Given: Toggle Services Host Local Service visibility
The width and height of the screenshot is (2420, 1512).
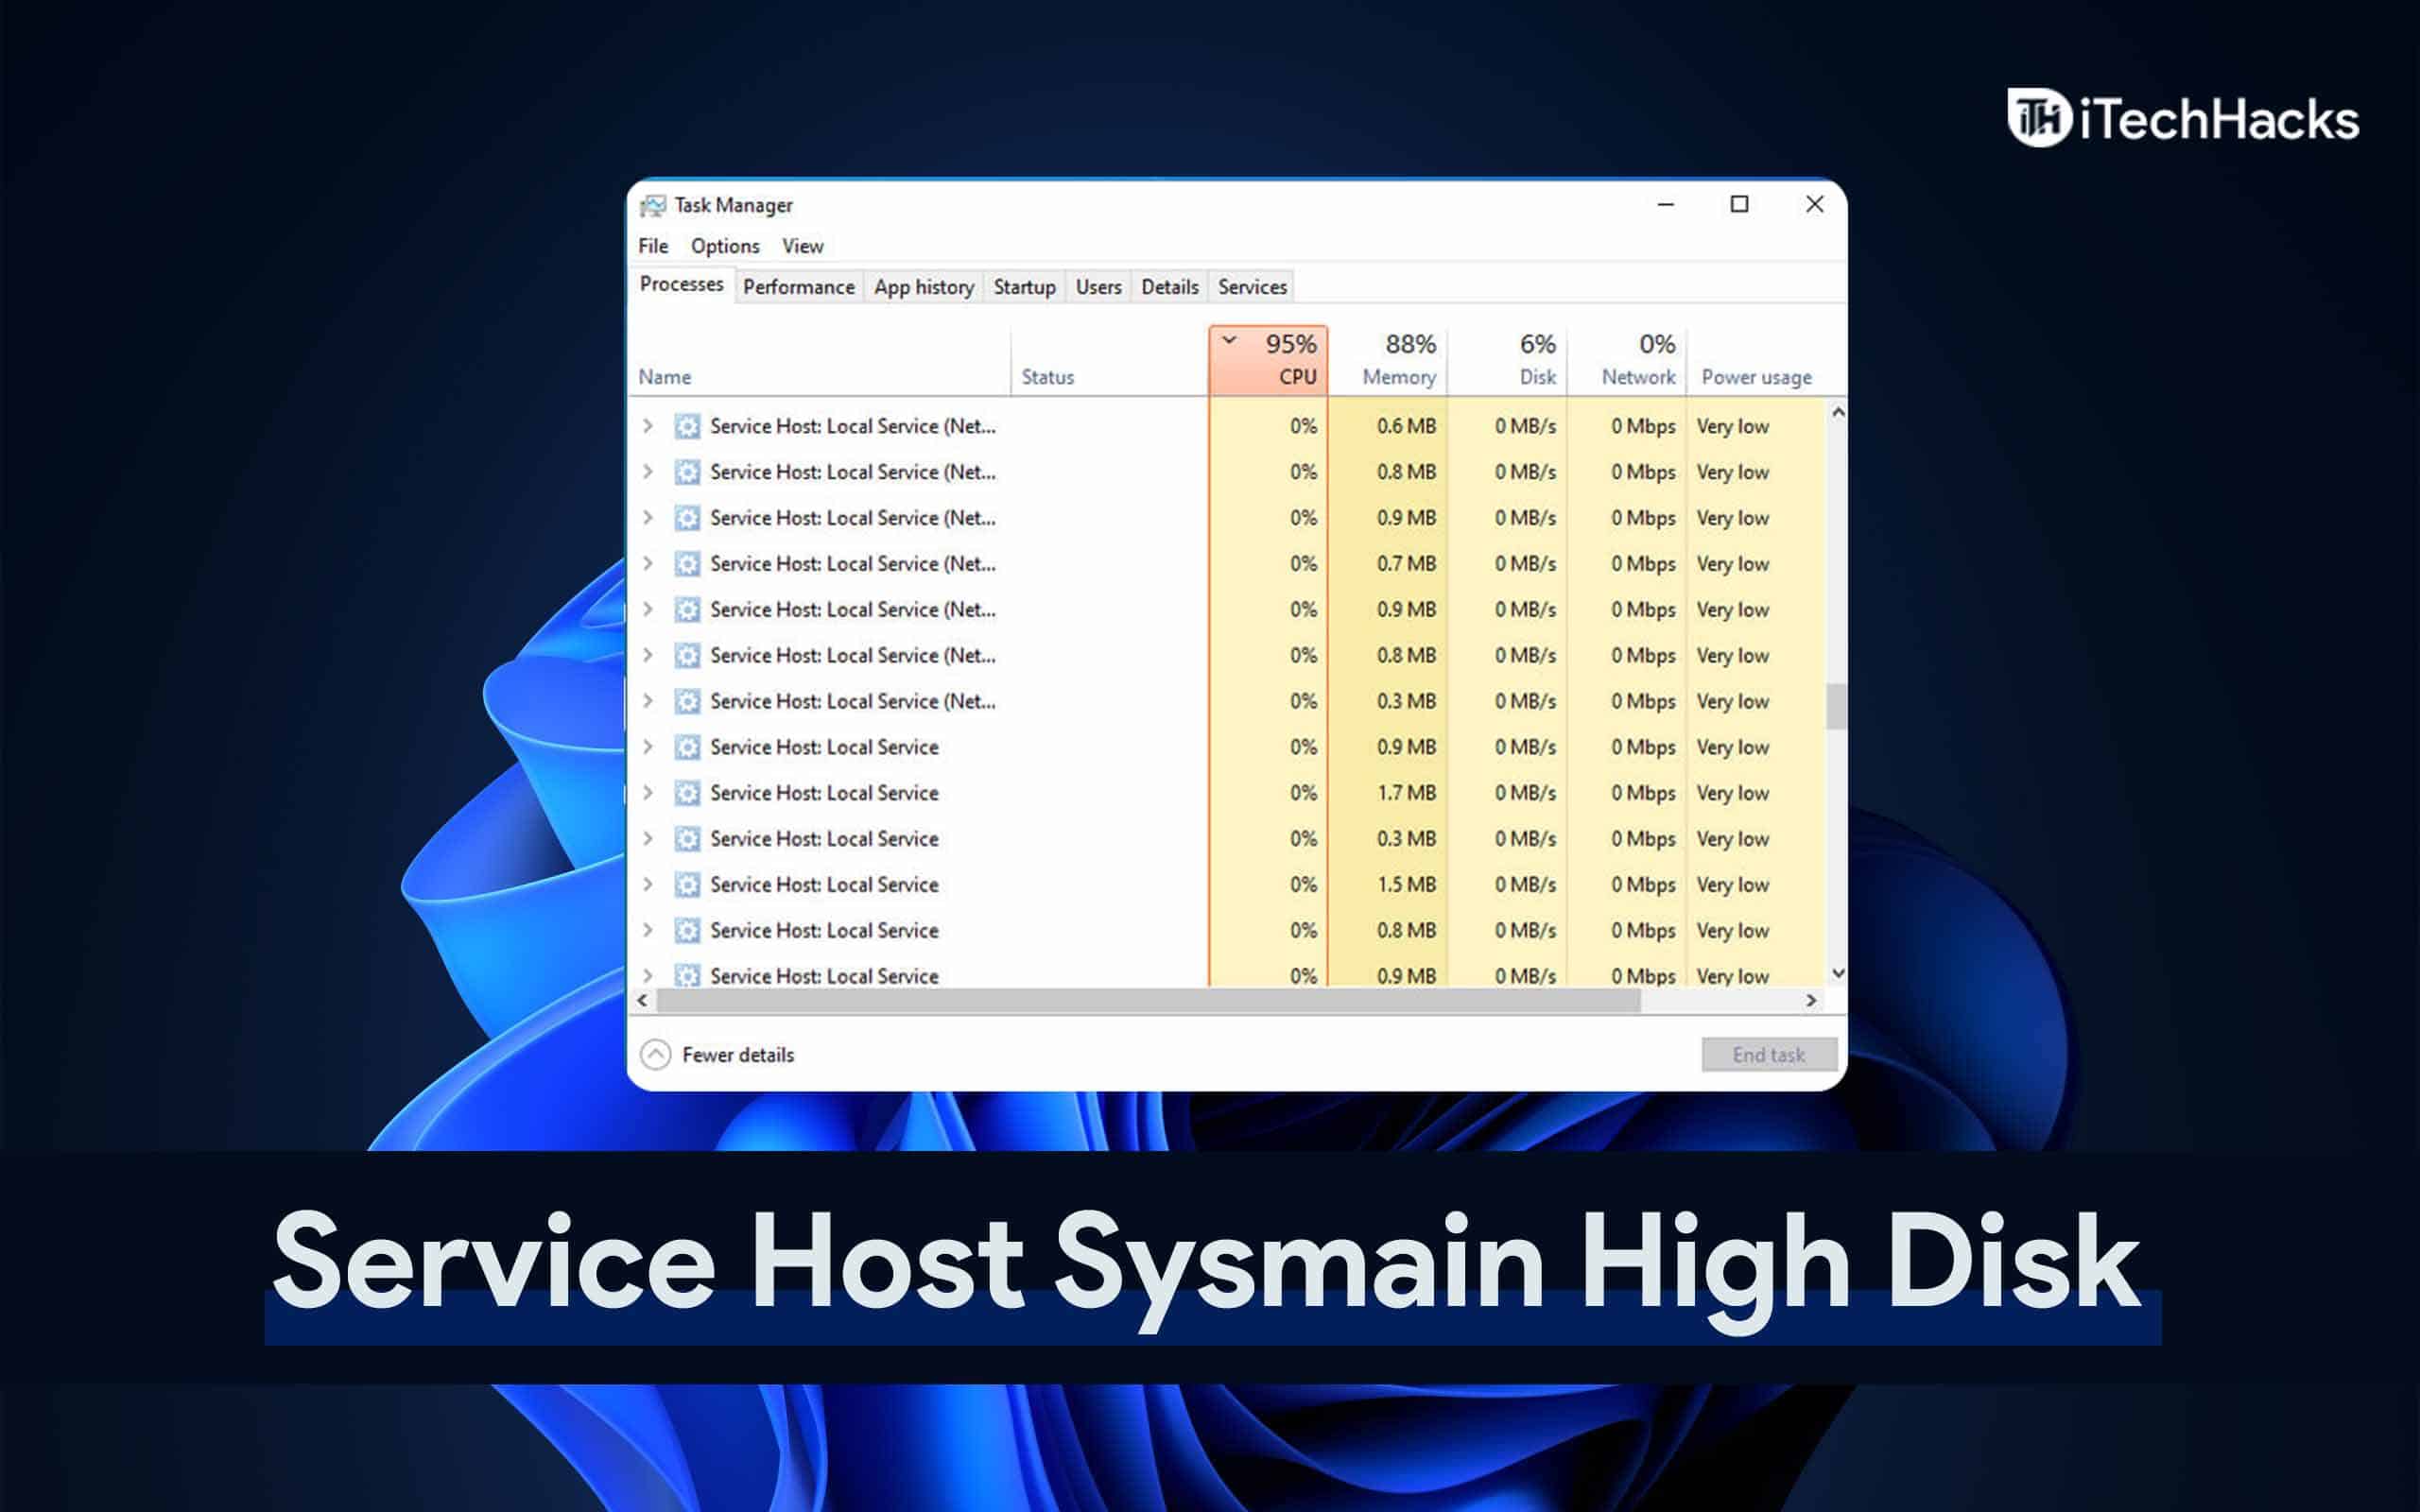Looking at the screenshot, I should pyautogui.click(x=648, y=746).
